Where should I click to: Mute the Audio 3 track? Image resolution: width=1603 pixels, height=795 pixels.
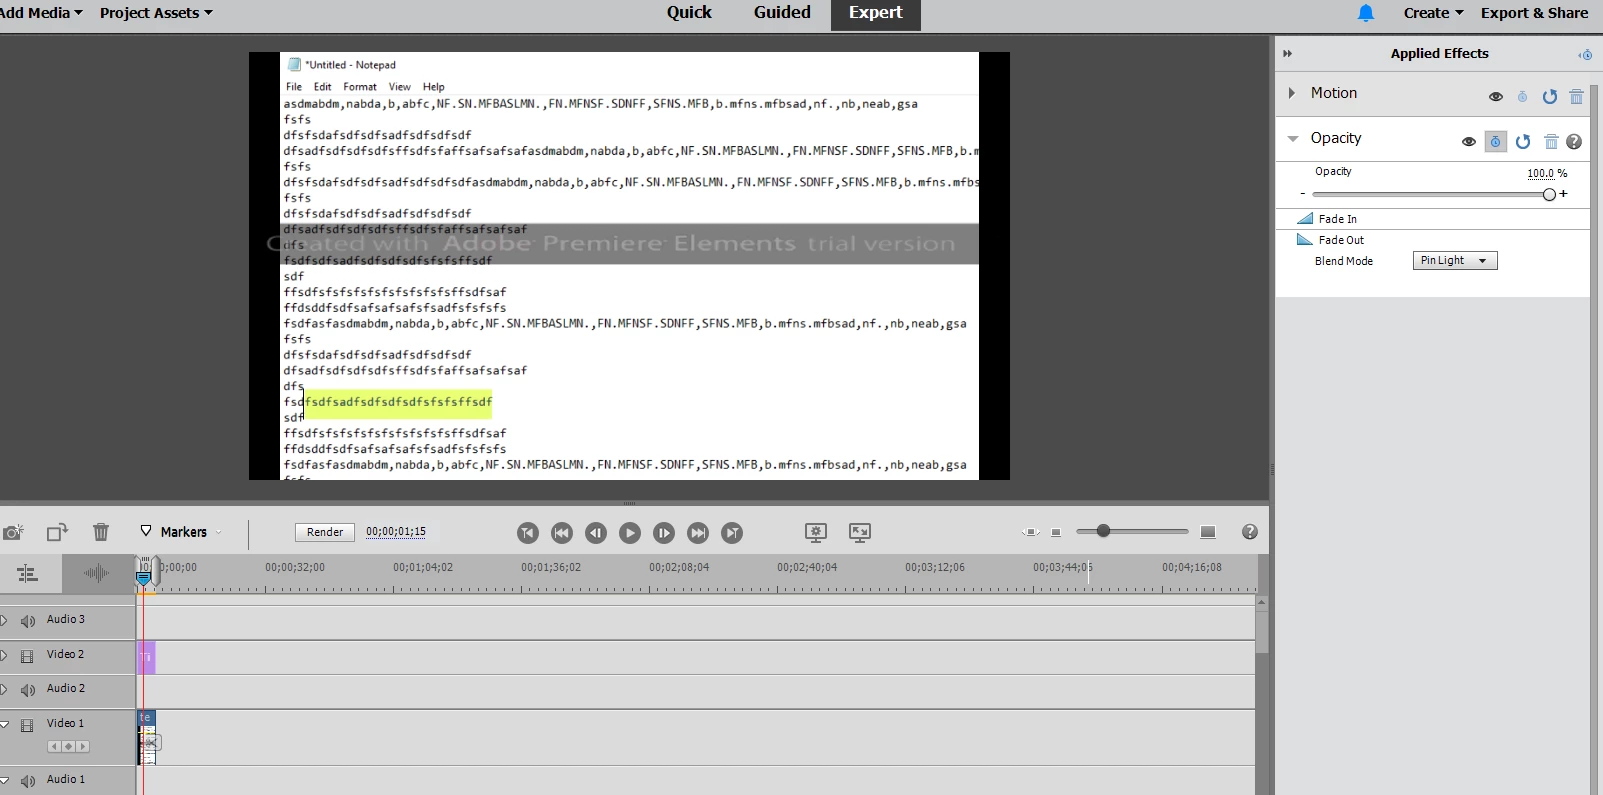(28, 621)
